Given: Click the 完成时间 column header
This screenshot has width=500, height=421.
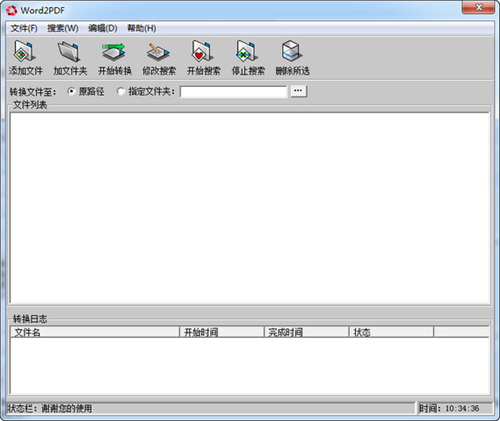Looking at the screenshot, I should pos(306,332).
